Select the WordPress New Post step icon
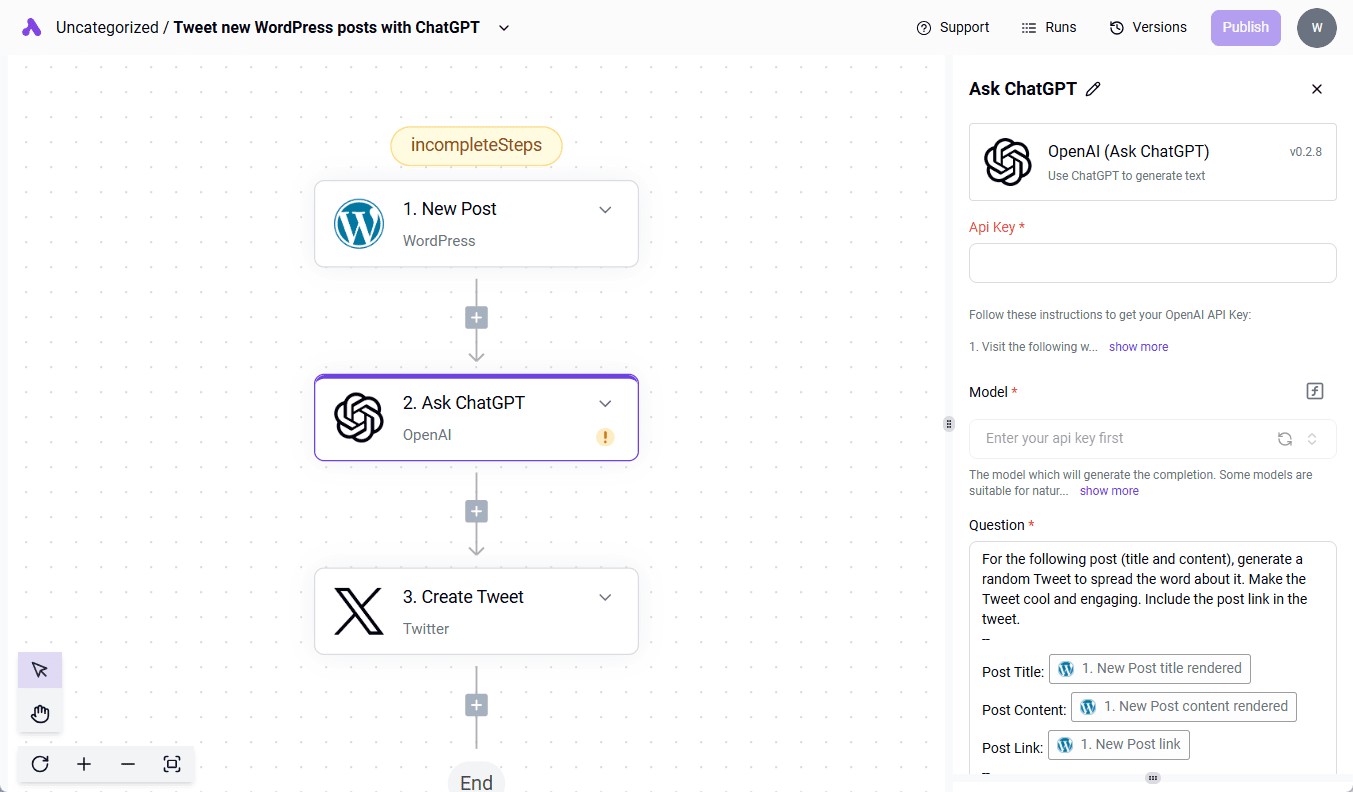Viewport: 1353px width, 792px height. click(359, 224)
